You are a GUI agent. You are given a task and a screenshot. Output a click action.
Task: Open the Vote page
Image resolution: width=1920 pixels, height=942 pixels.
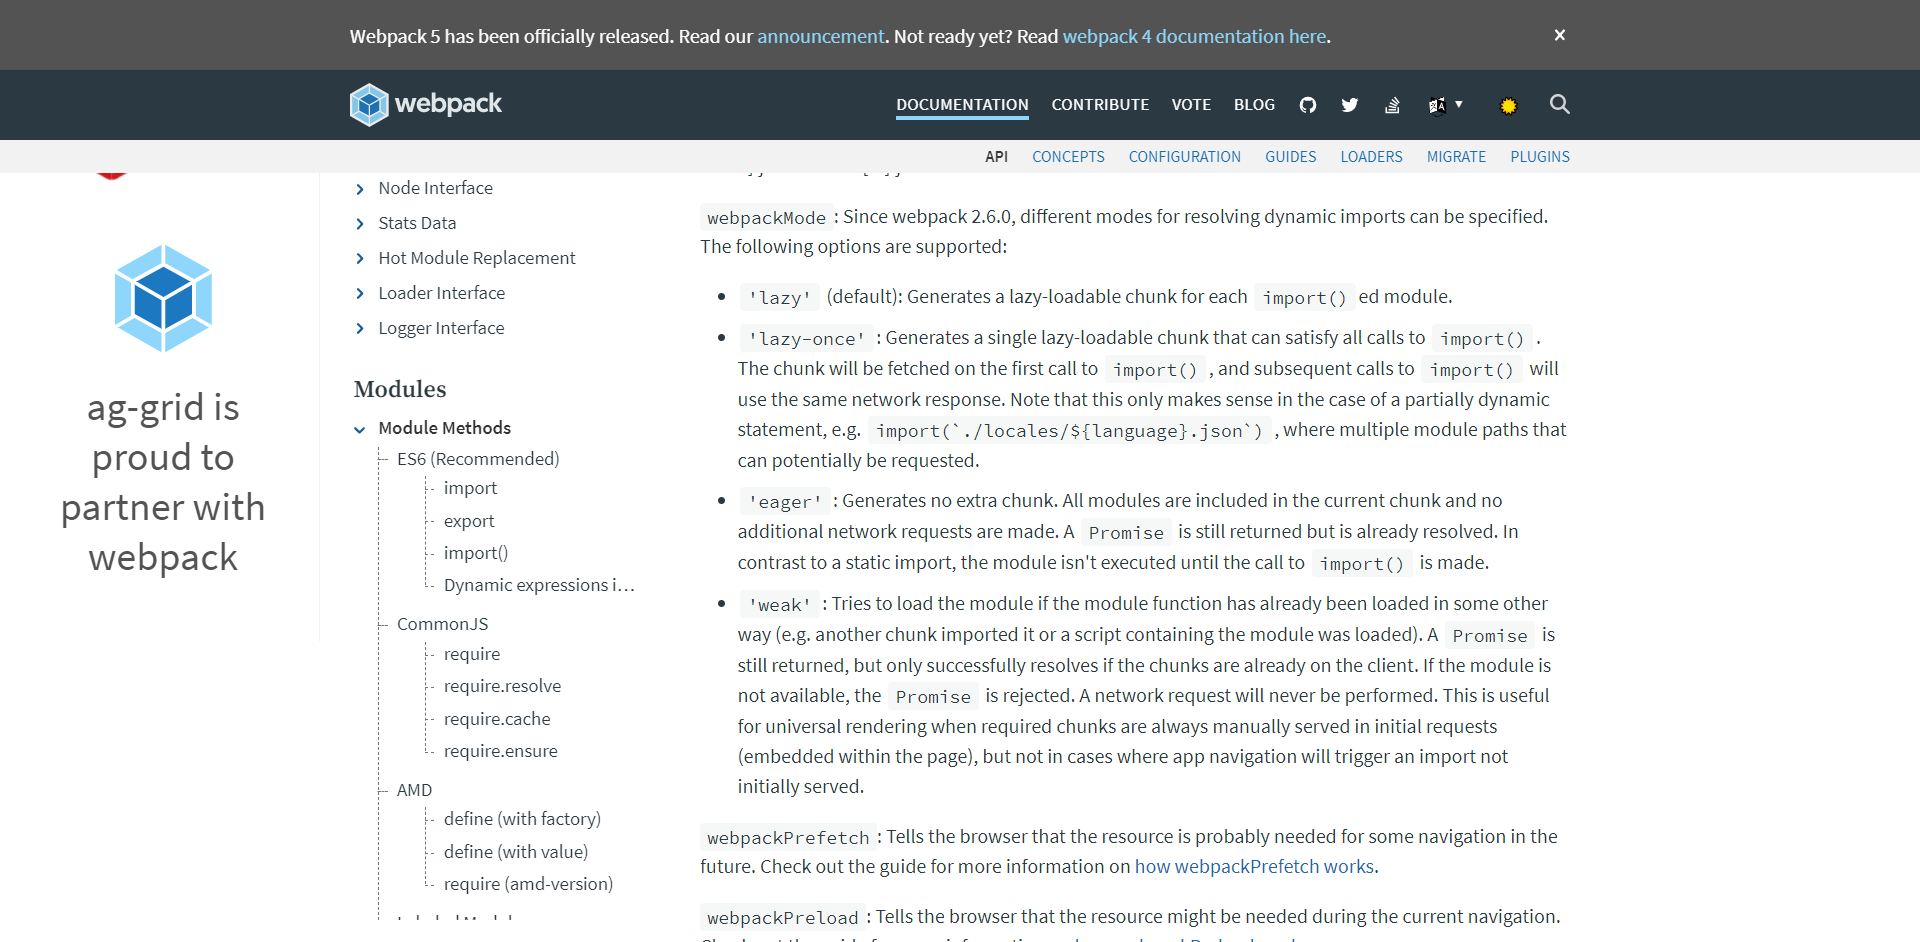[1191, 105]
